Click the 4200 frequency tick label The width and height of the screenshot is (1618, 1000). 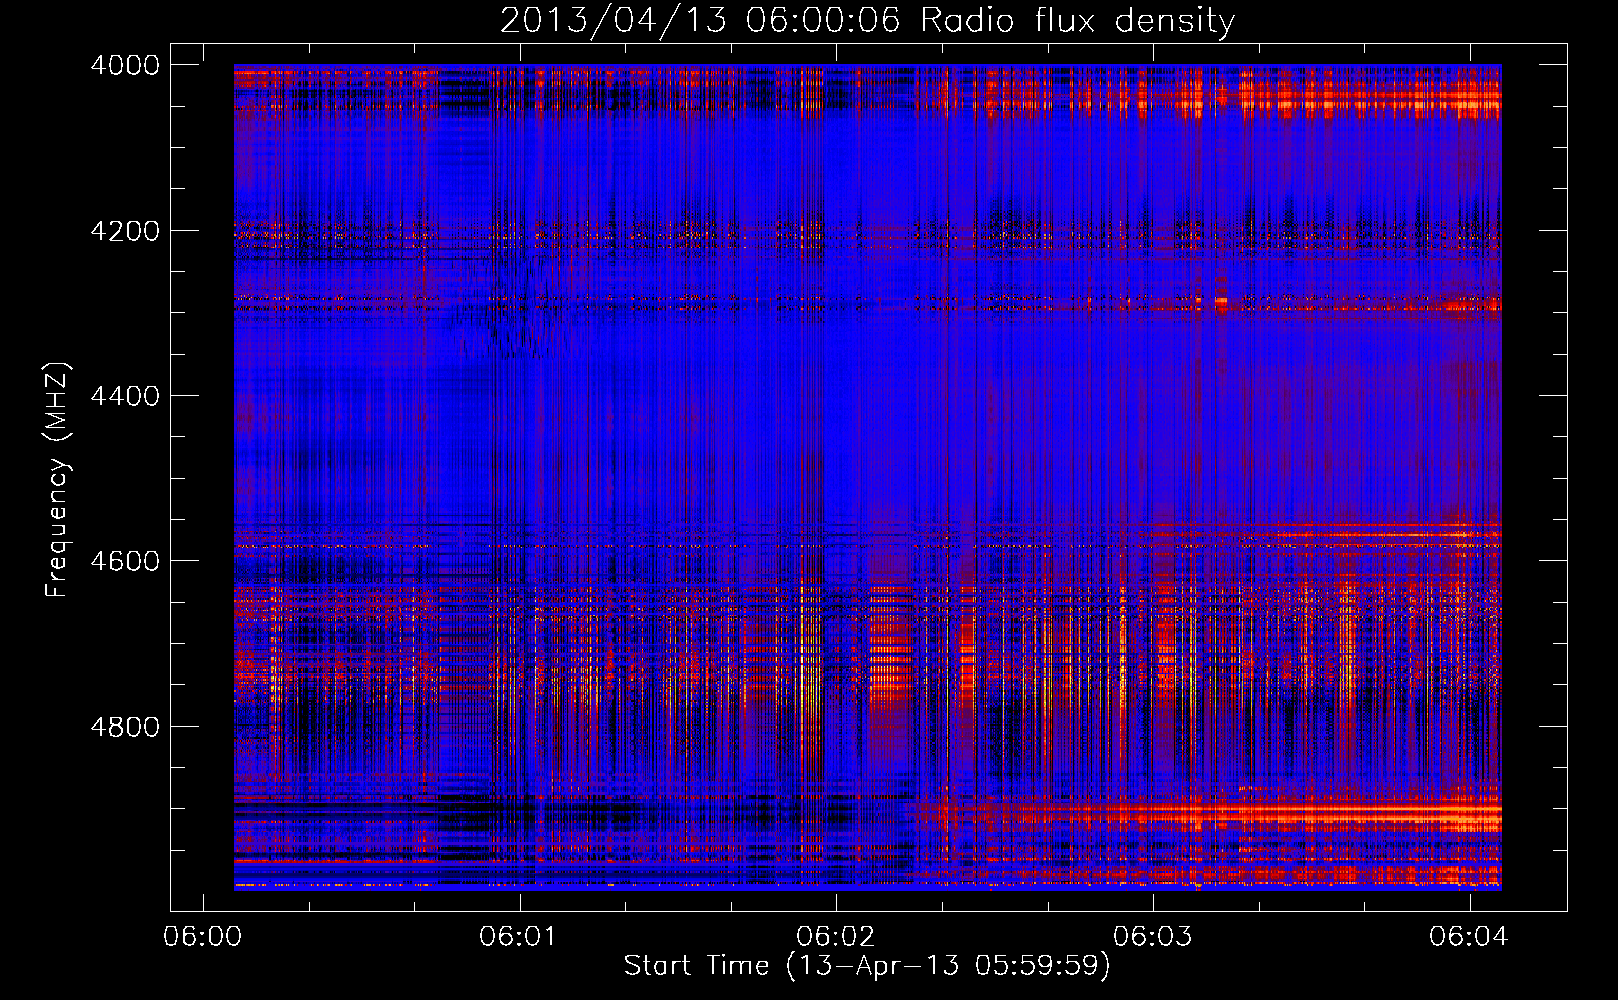pyautogui.click(x=125, y=231)
